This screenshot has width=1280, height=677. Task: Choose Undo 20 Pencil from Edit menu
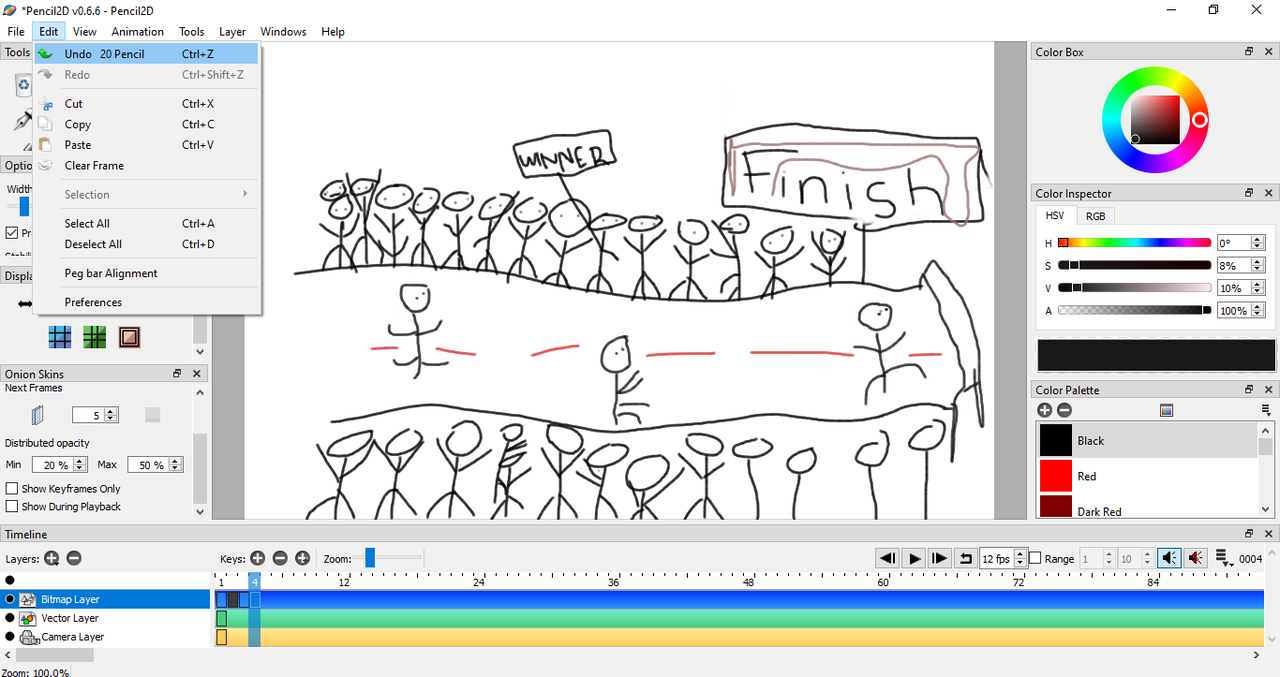[x=146, y=54]
